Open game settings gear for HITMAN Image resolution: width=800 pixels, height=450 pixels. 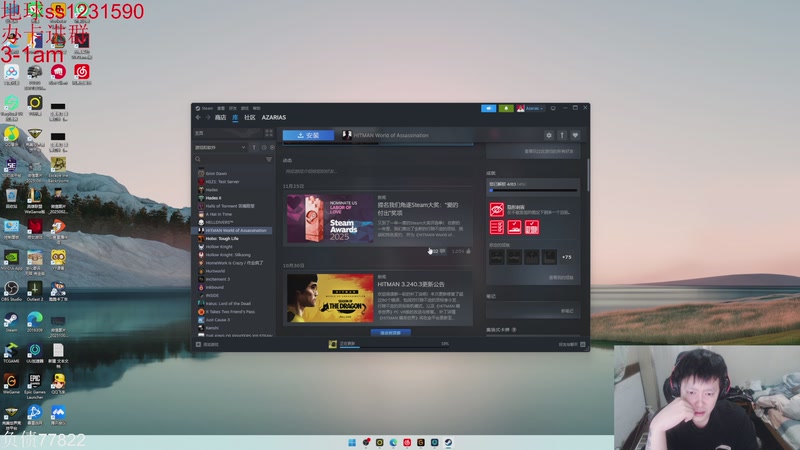549,135
